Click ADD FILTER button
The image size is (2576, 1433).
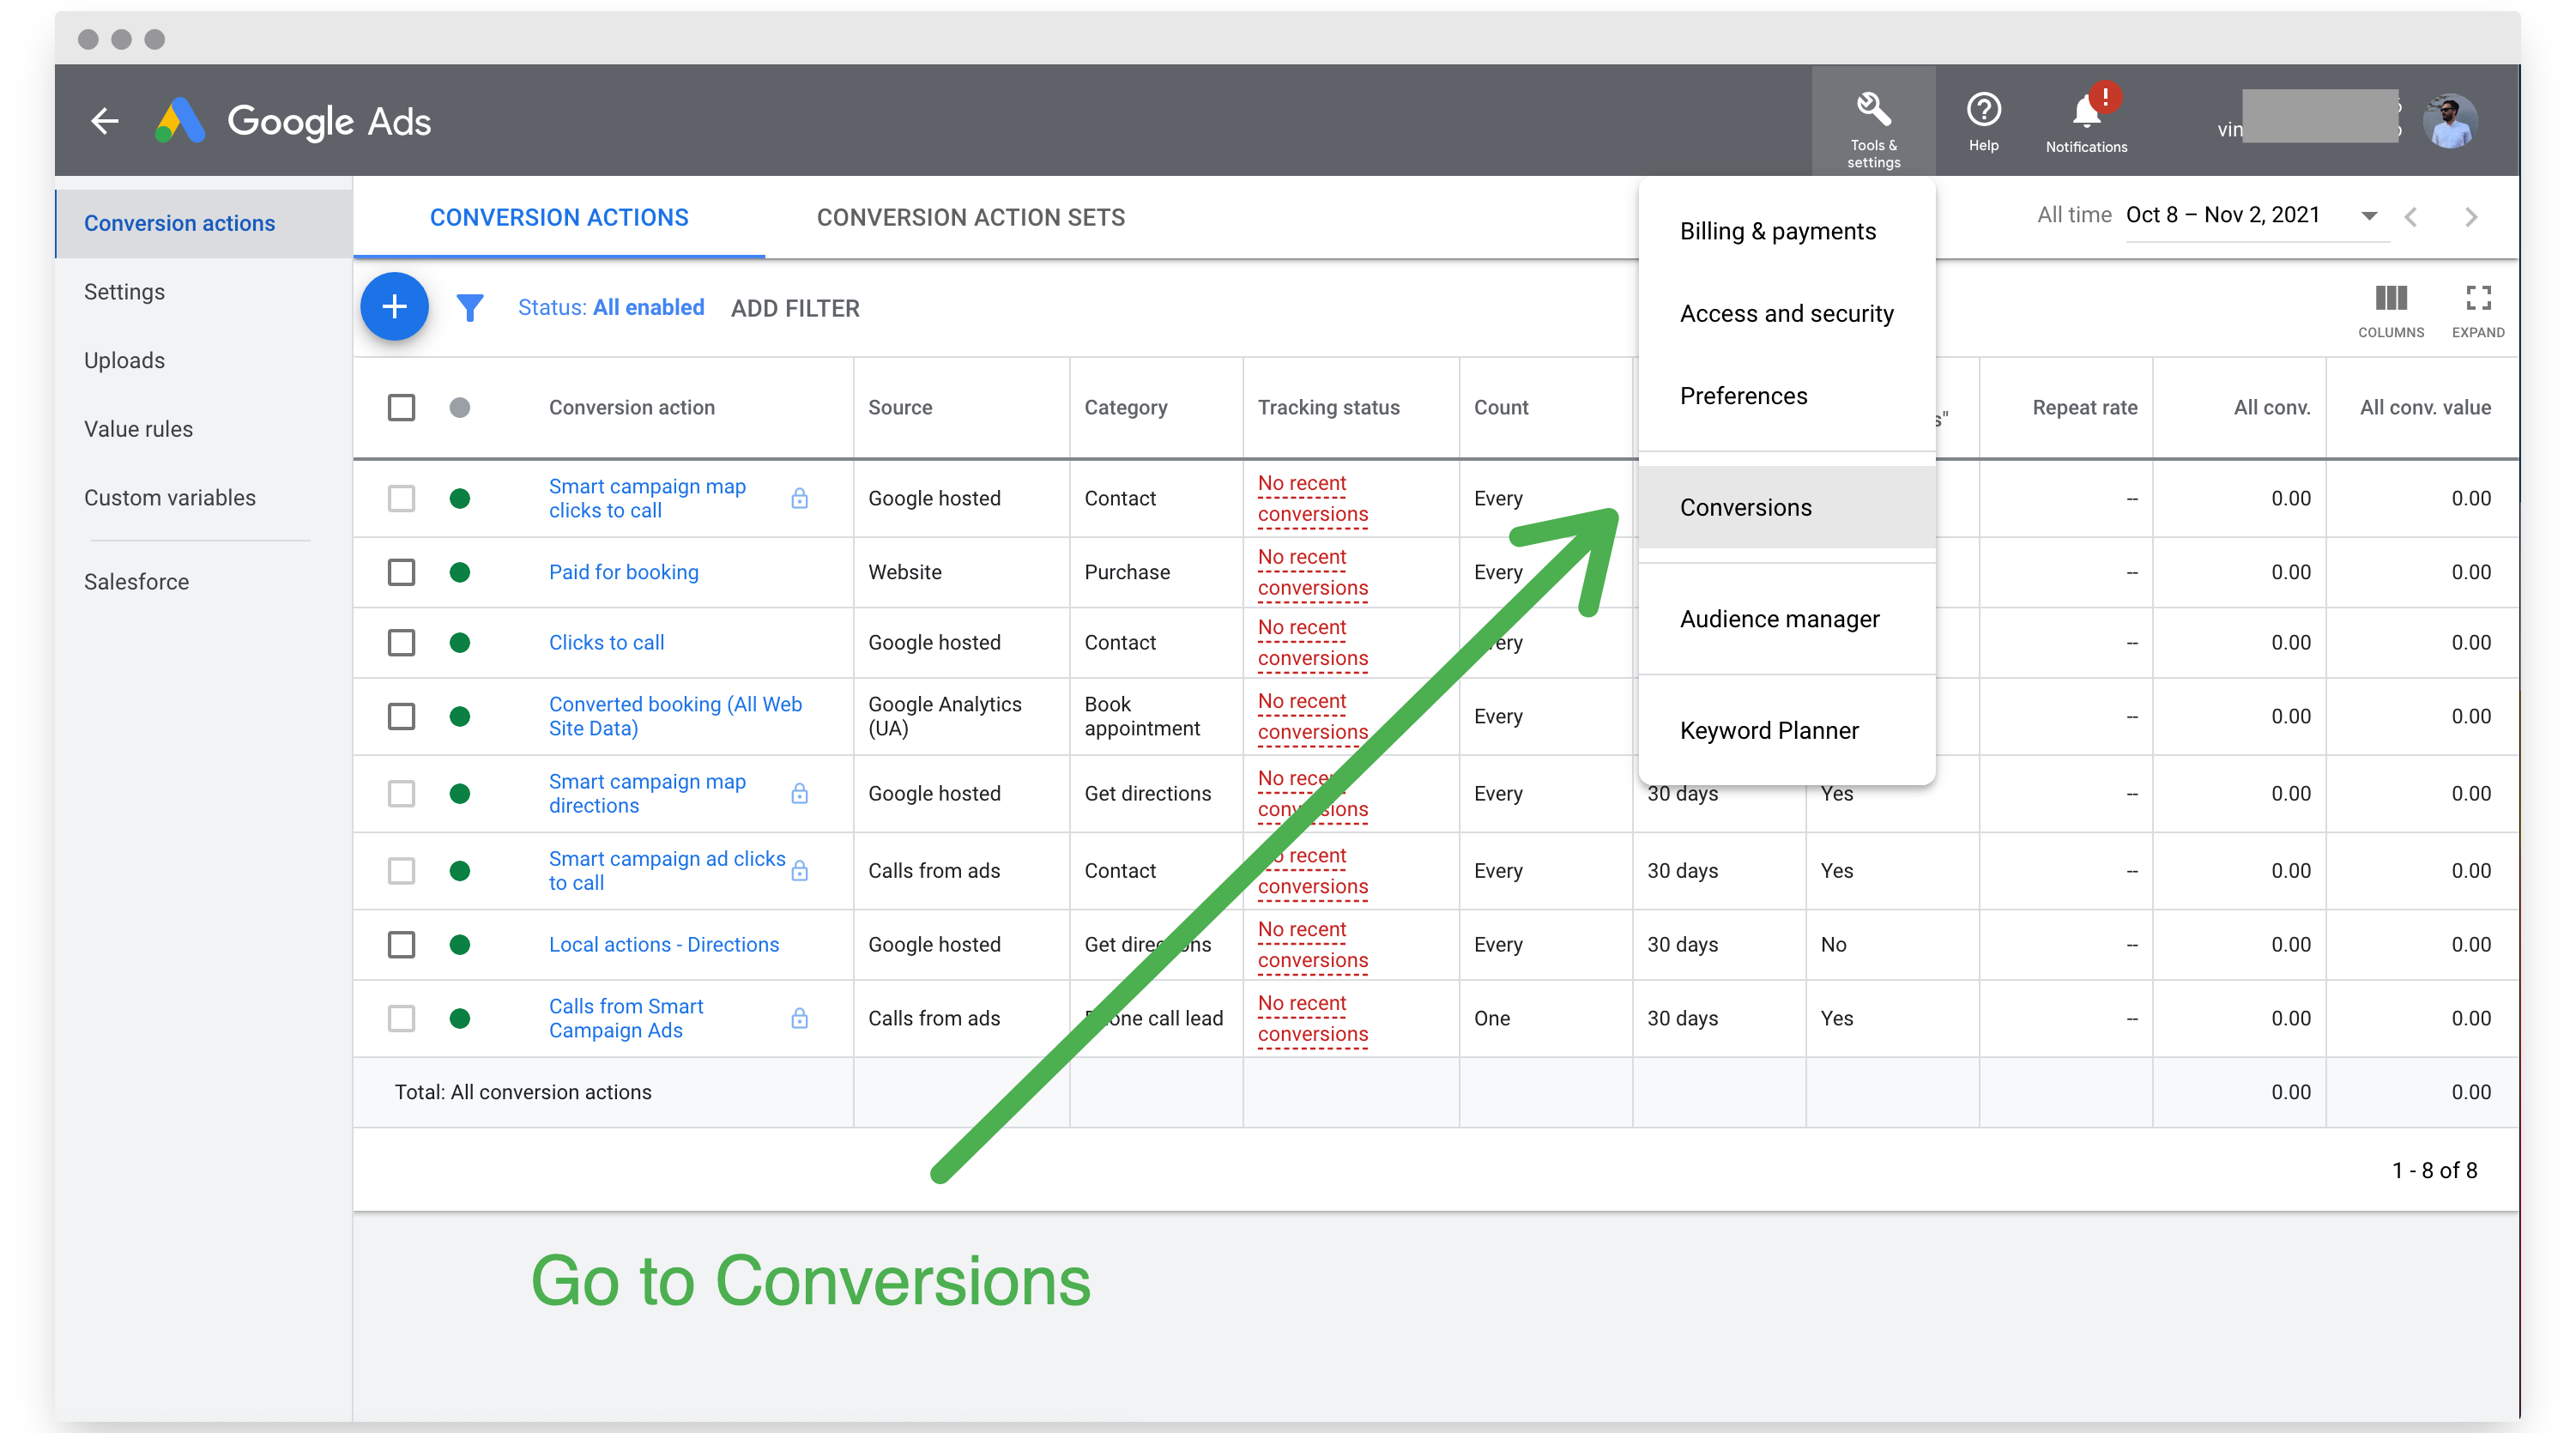(x=795, y=308)
